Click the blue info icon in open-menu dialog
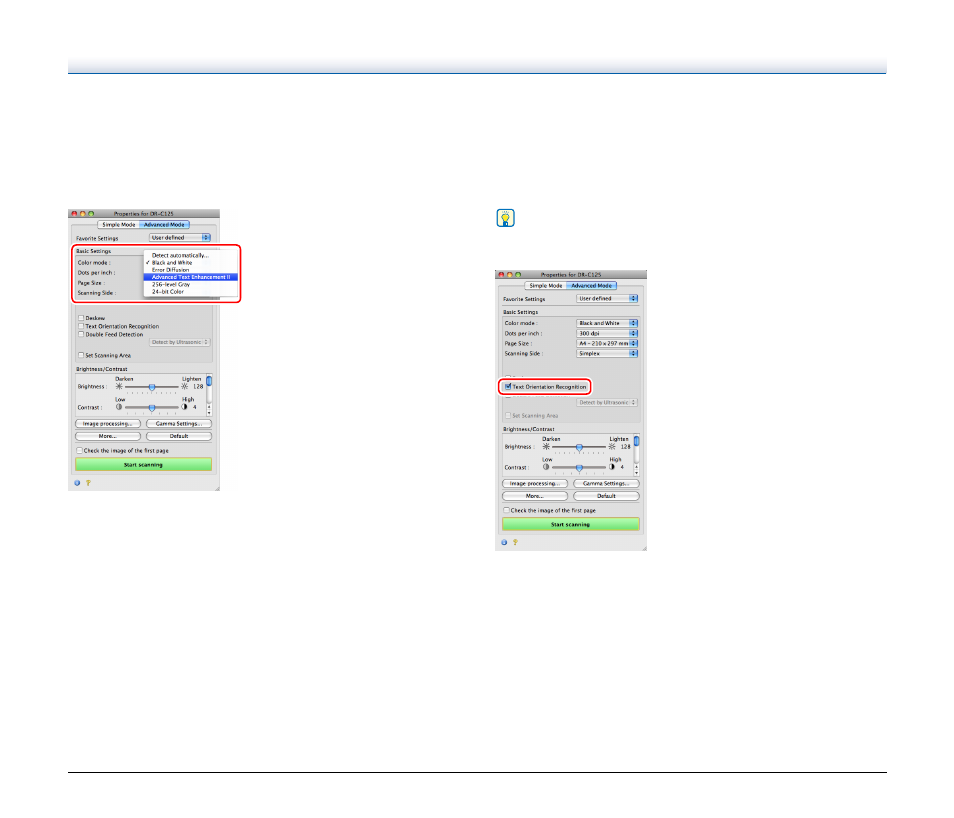Viewport: 954px width, 818px height. pyautogui.click(x=77, y=483)
